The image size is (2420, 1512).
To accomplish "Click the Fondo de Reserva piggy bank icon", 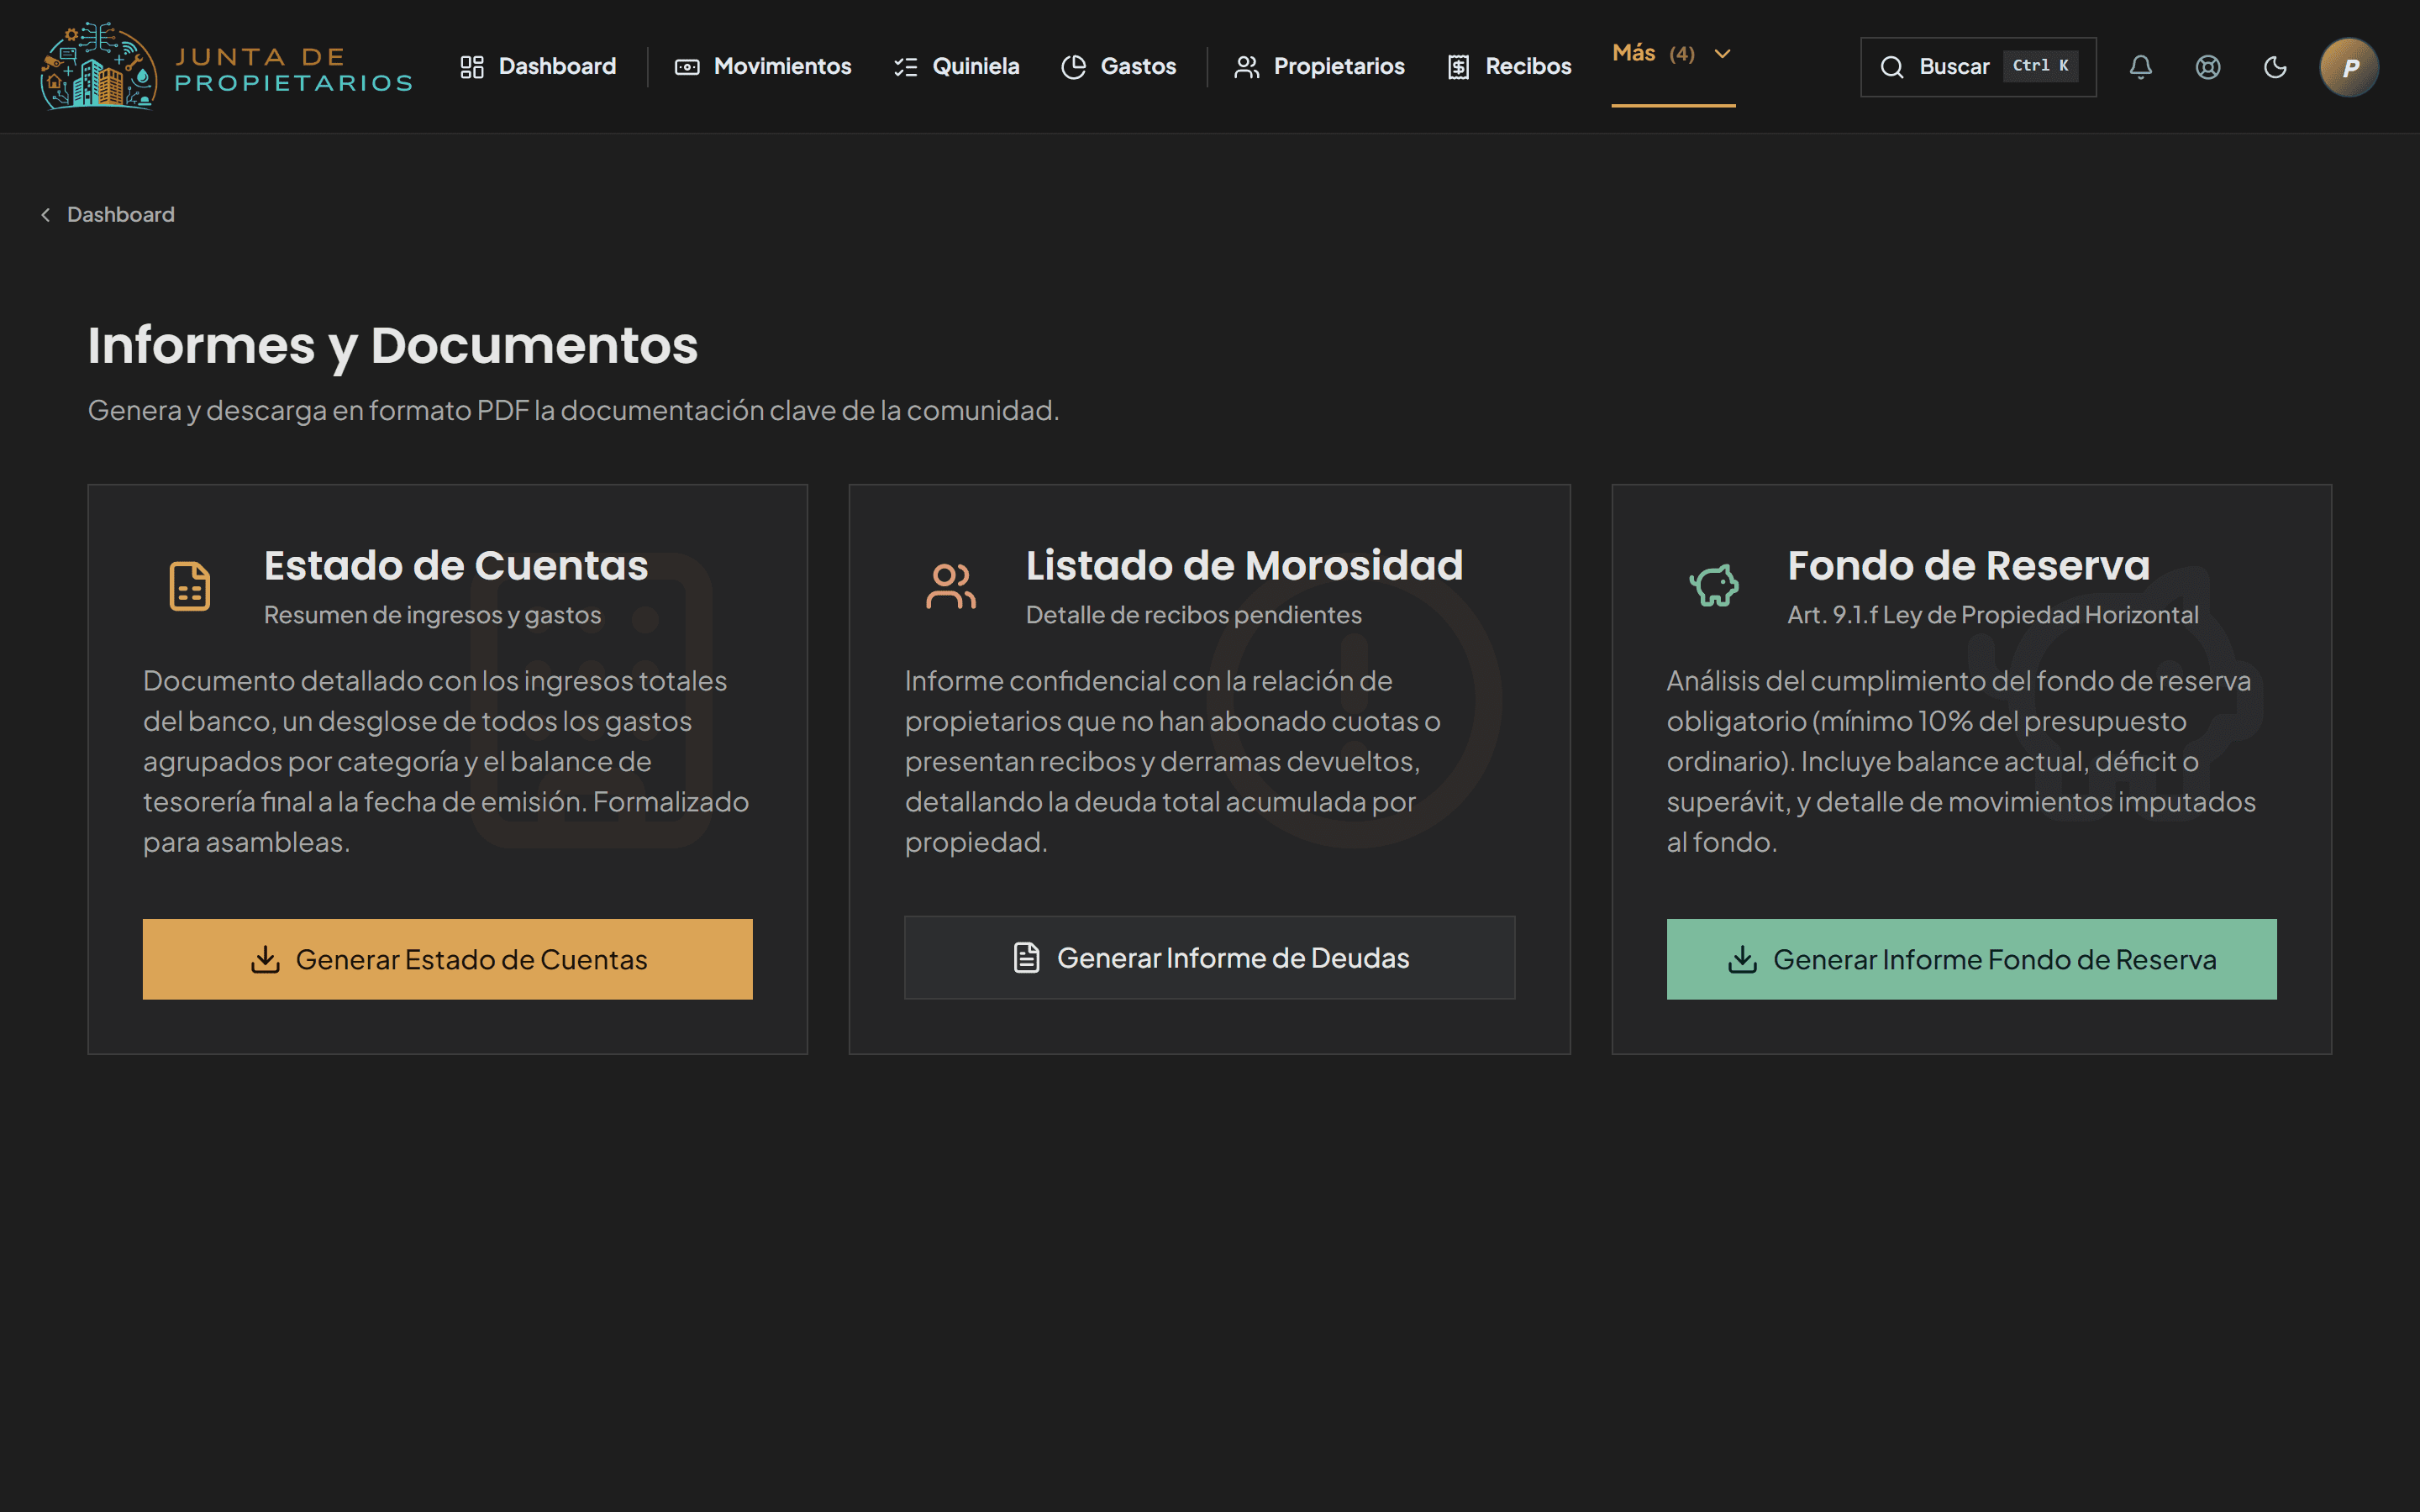I will tap(1714, 586).
